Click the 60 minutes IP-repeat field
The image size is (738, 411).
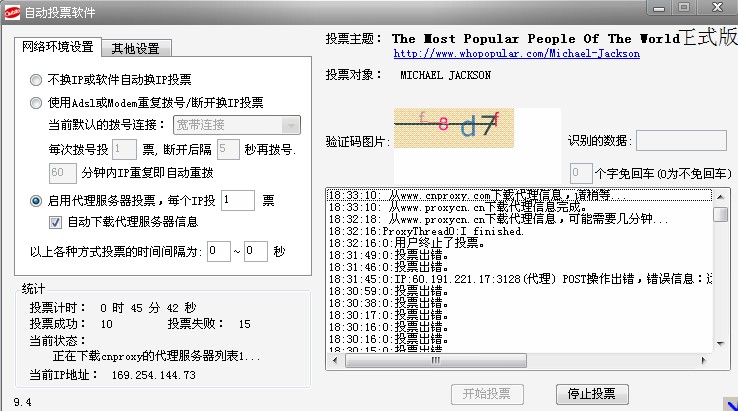(62, 173)
